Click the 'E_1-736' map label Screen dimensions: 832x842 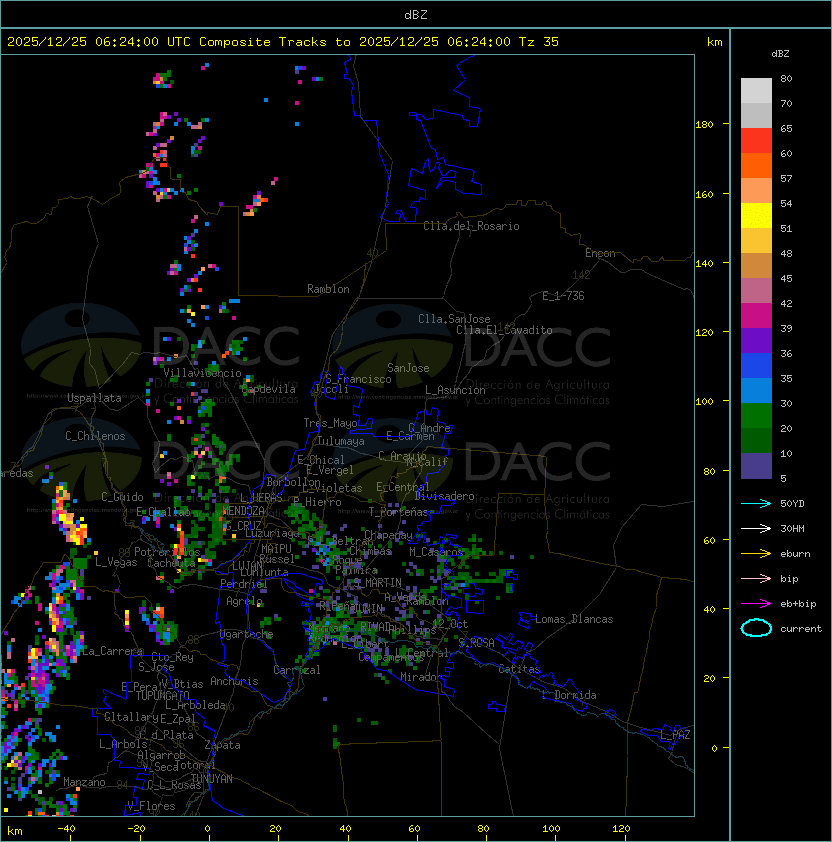coord(563,296)
